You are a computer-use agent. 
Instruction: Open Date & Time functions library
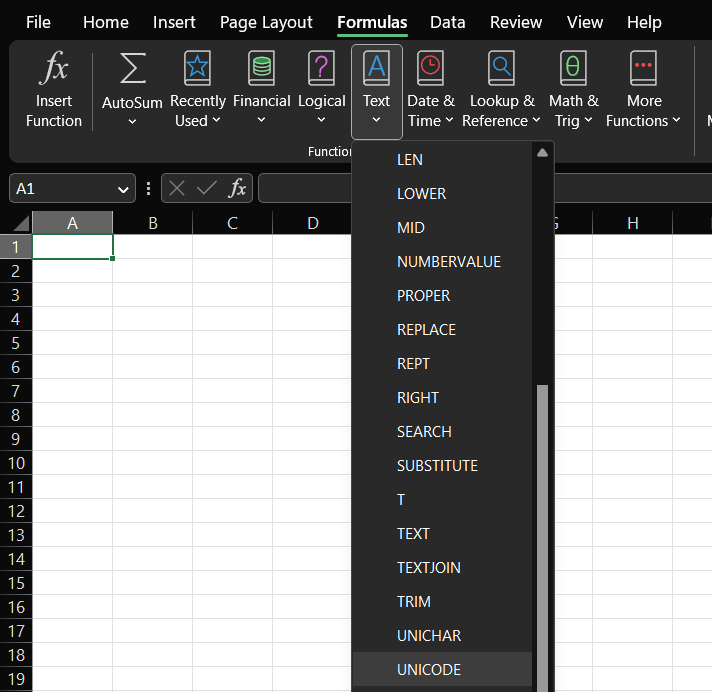pos(430,70)
